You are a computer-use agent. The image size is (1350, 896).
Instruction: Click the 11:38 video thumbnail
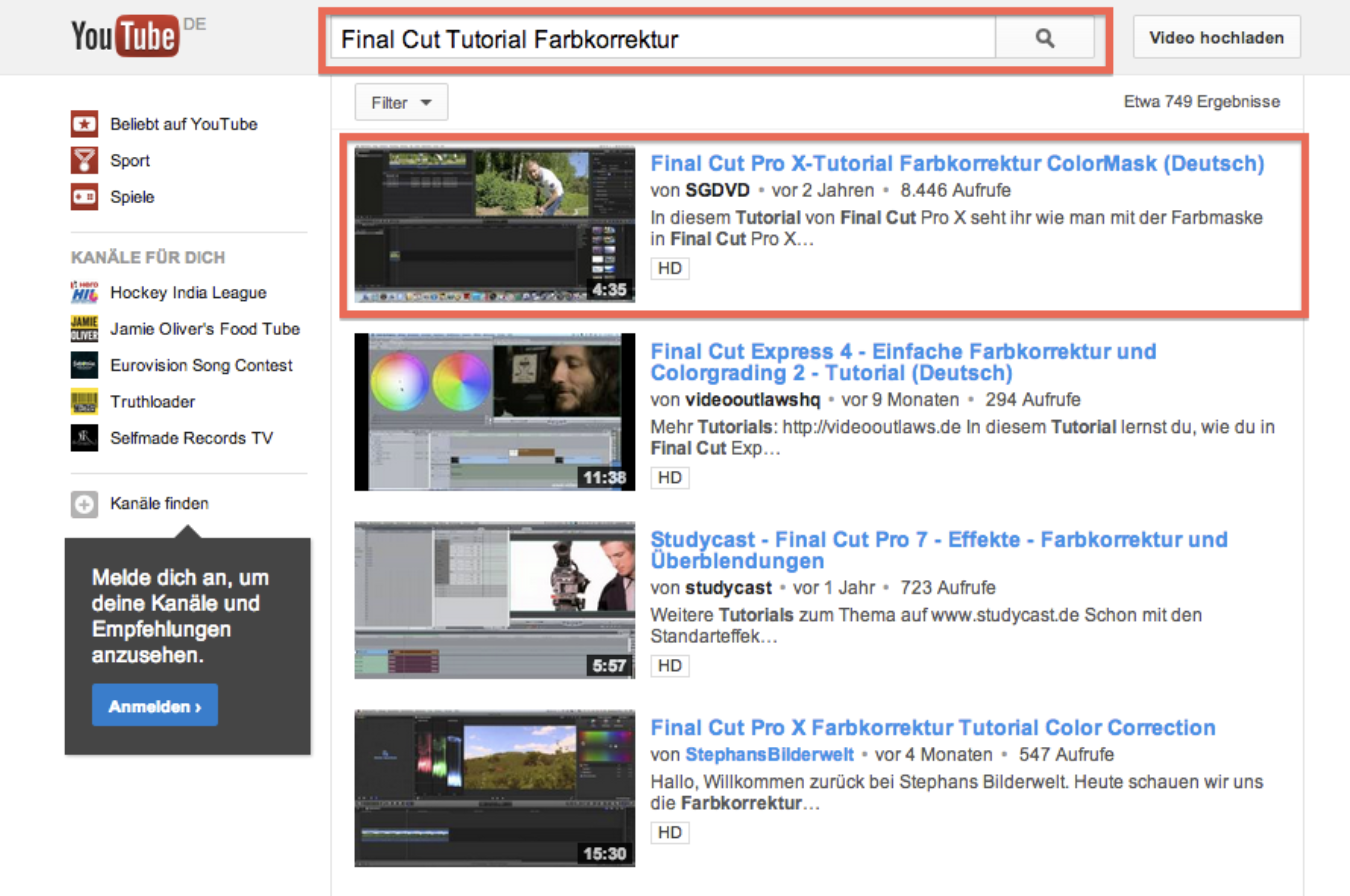495,412
